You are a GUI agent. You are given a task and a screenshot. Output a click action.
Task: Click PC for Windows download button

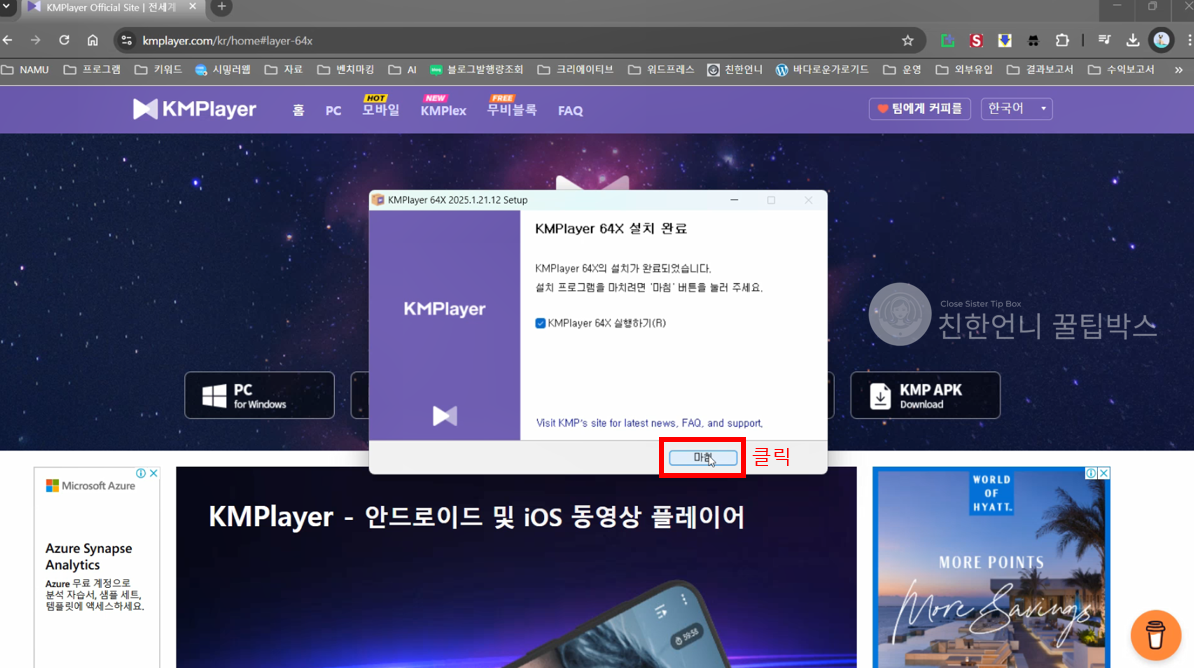tap(260, 395)
